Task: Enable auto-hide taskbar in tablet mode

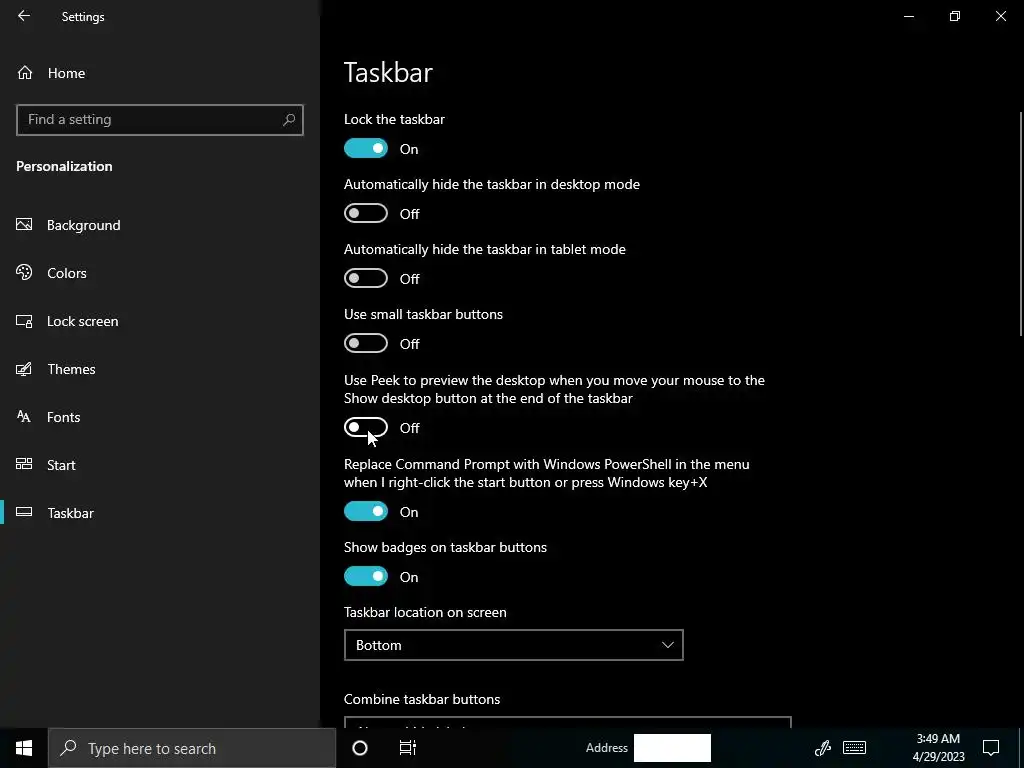Action: (x=366, y=278)
